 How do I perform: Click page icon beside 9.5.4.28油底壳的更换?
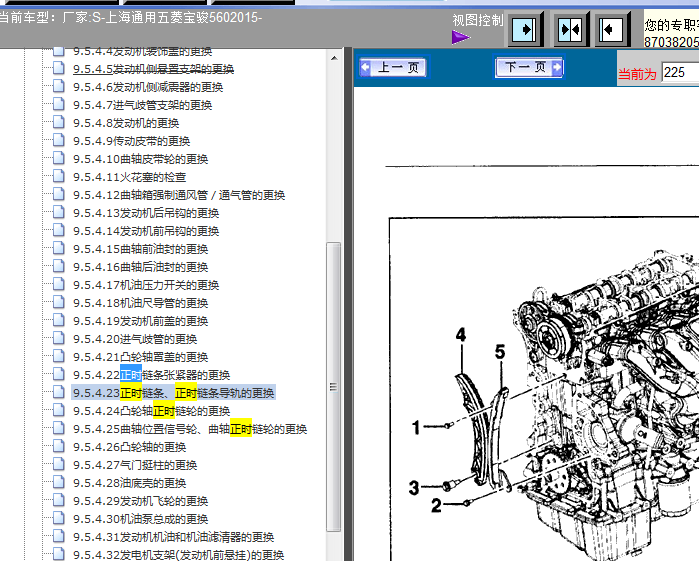[59, 482]
